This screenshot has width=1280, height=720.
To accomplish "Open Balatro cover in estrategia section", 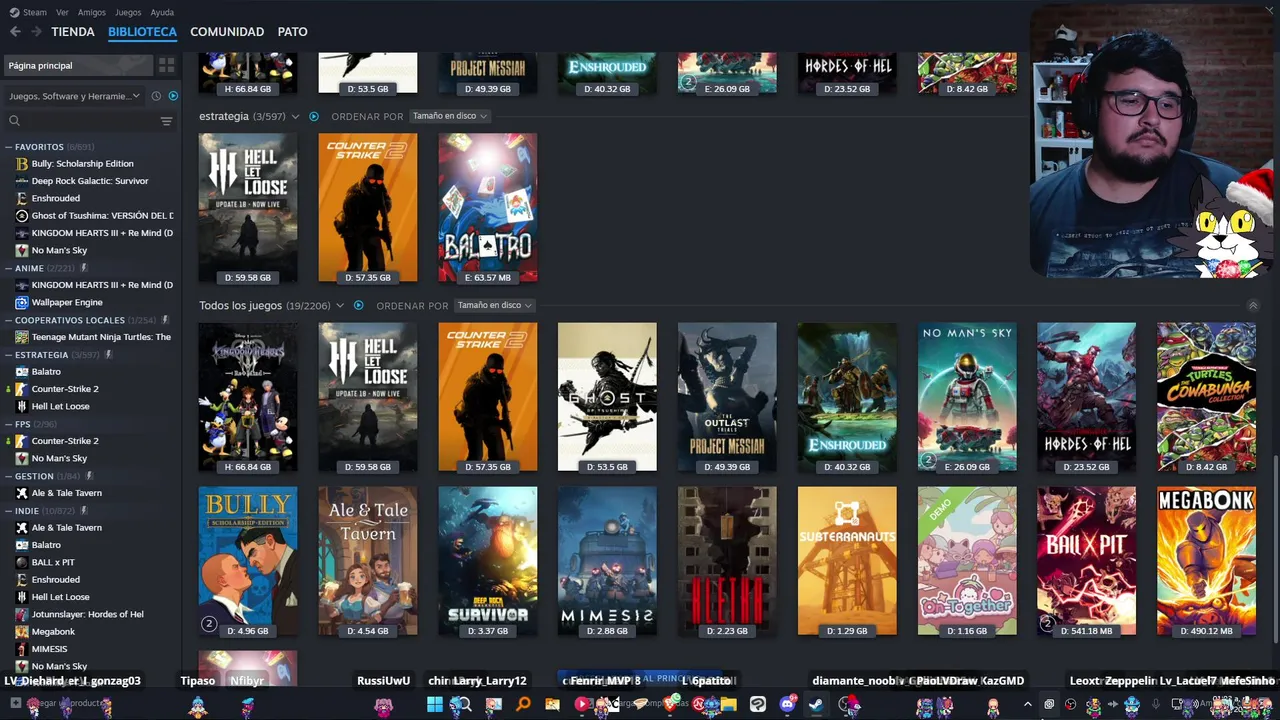I will (x=488, y=208).
